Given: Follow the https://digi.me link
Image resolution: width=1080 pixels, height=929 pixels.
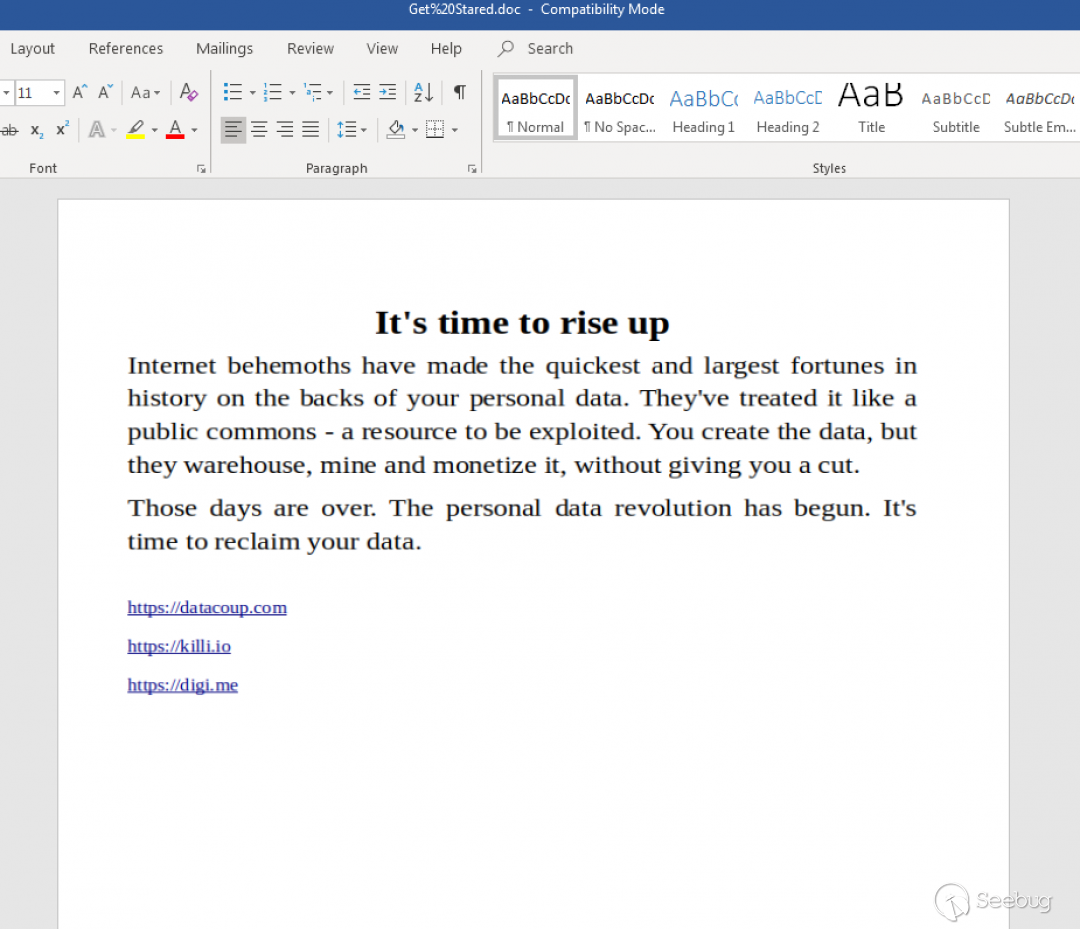Looking at the screenshot, I should pos(182,685).
